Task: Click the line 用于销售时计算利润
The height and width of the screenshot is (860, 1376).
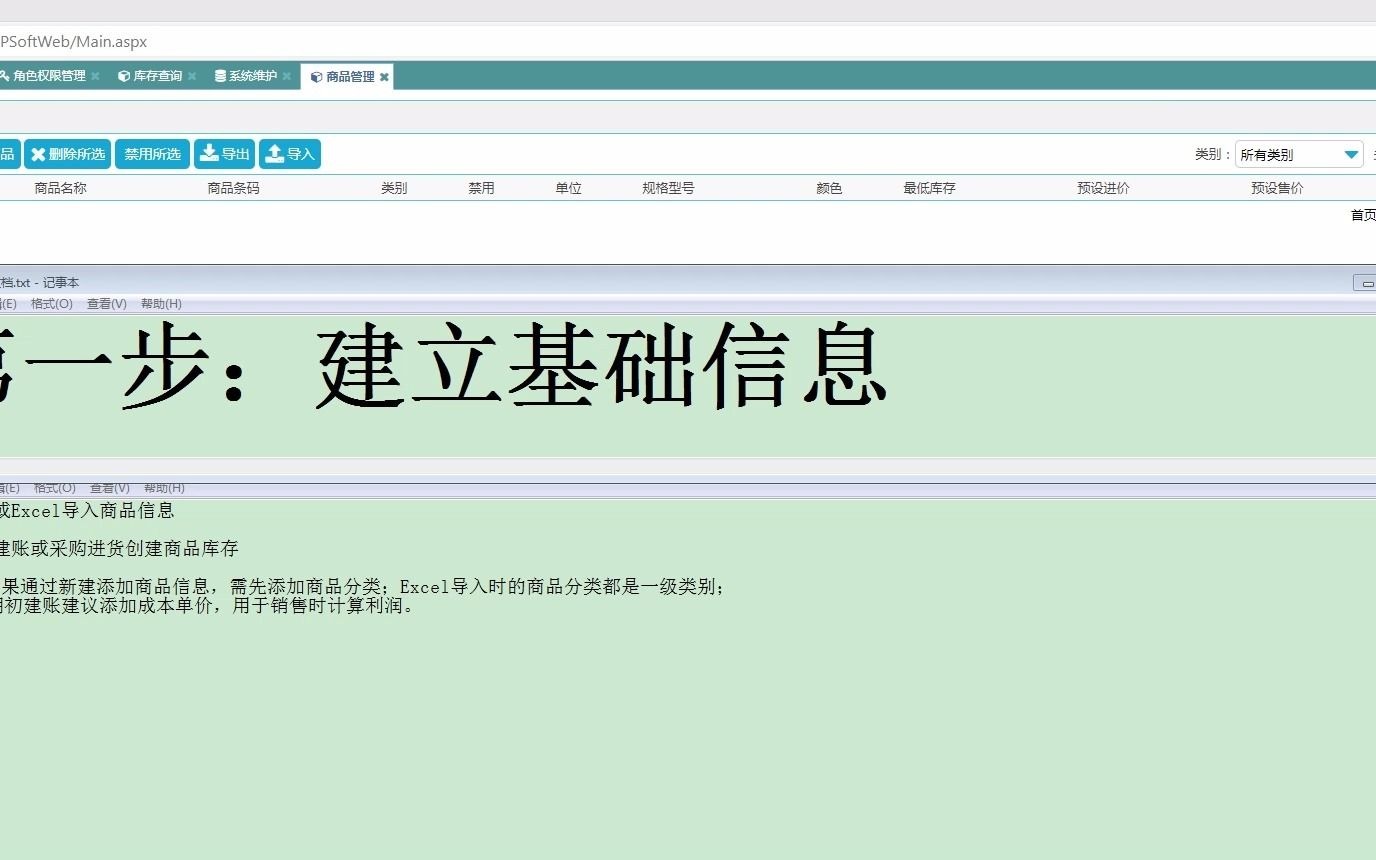Action: [x=207, y=605]
